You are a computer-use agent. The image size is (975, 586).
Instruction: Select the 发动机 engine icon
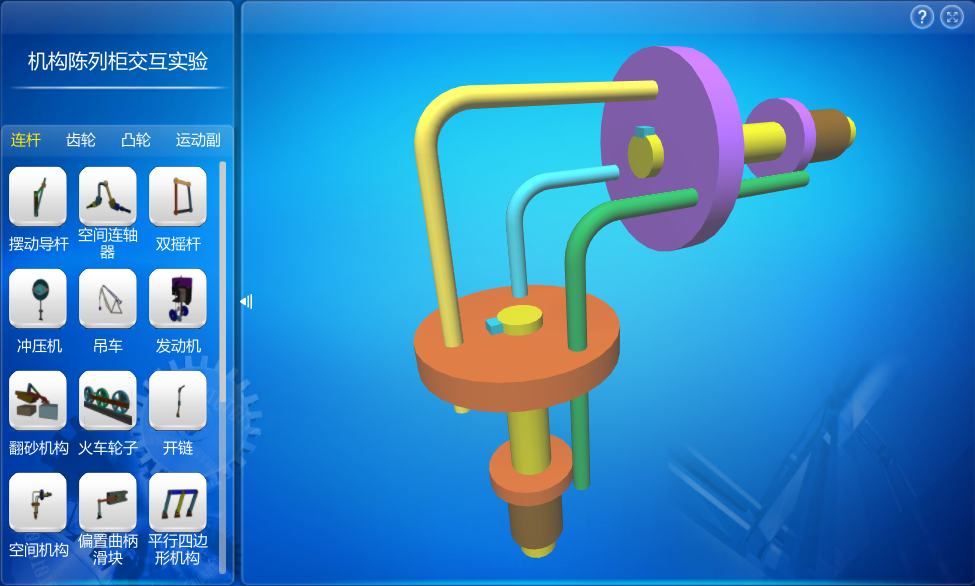[x=178, y=298]
